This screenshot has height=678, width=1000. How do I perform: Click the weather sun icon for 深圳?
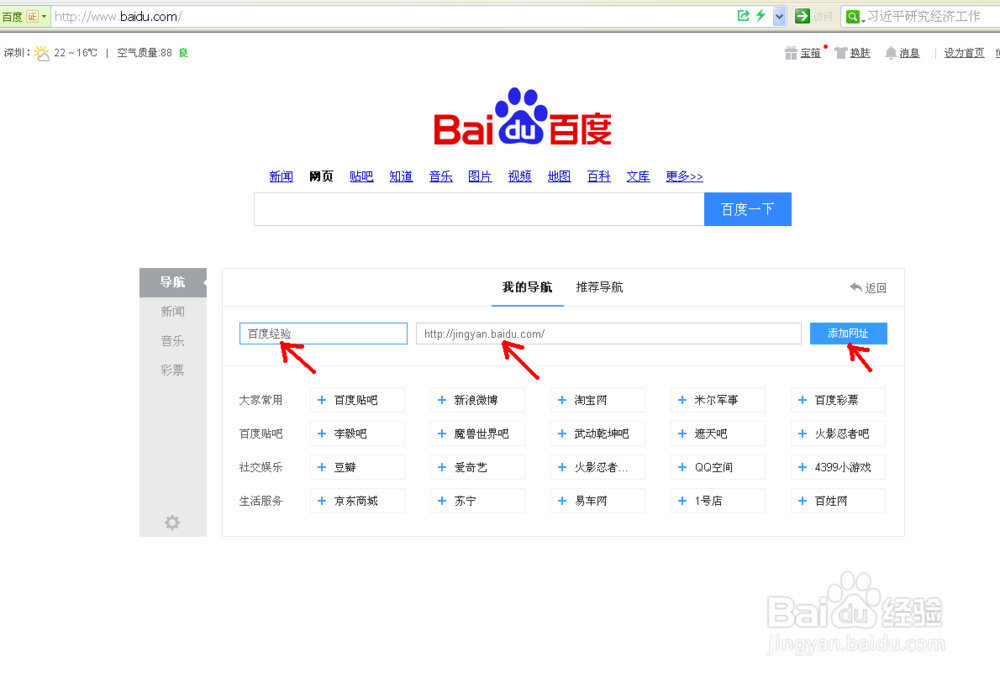(x=42, y=53)
